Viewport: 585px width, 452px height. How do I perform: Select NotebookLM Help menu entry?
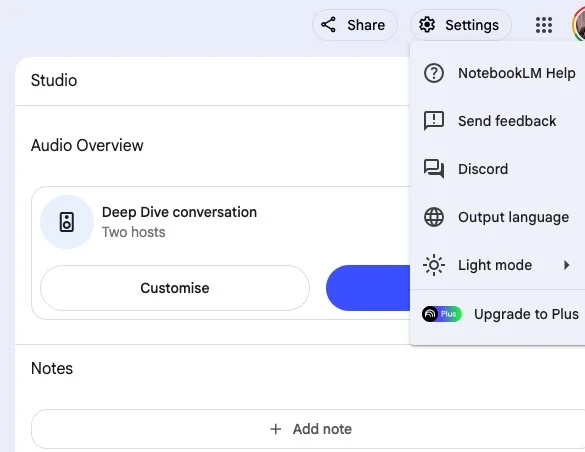click(x=498, y=73)
